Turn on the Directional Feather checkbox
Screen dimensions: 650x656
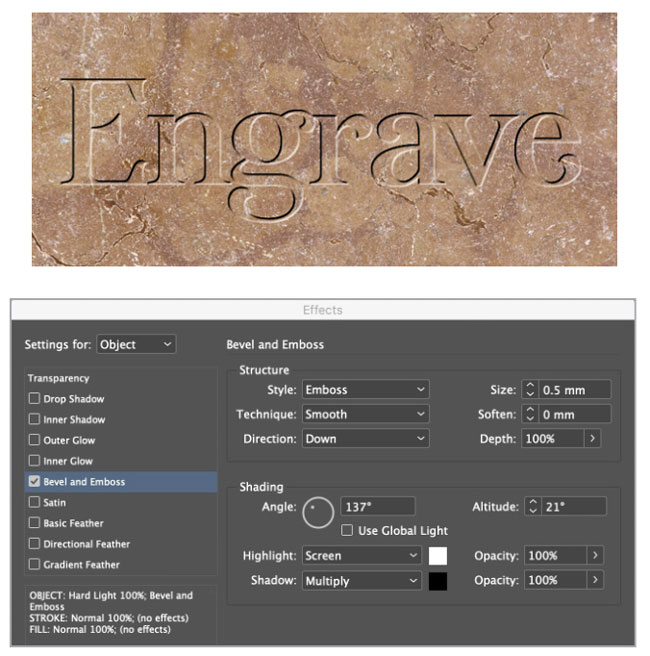[x=34, y=543]
